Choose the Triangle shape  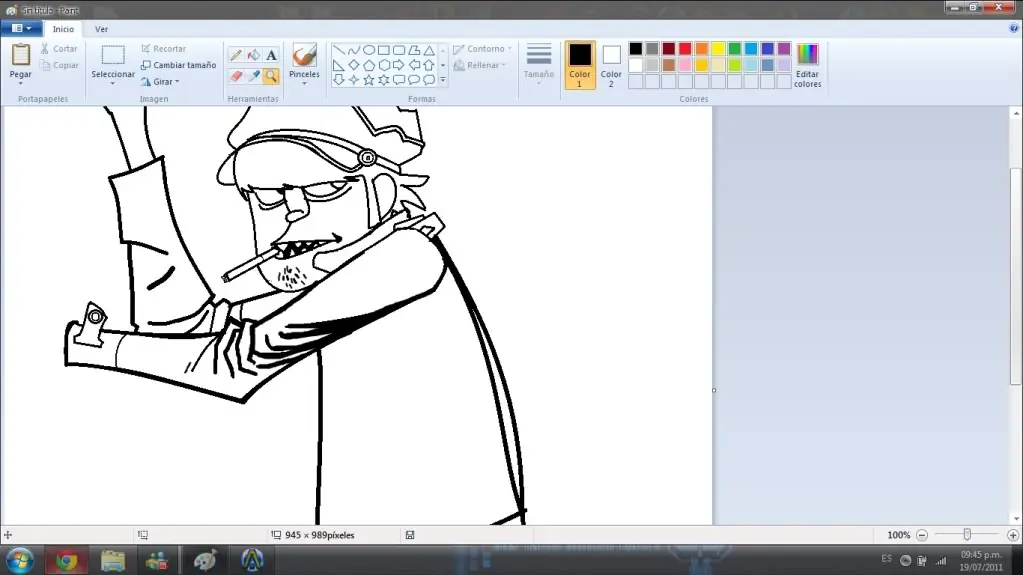(x=429, y=50)
